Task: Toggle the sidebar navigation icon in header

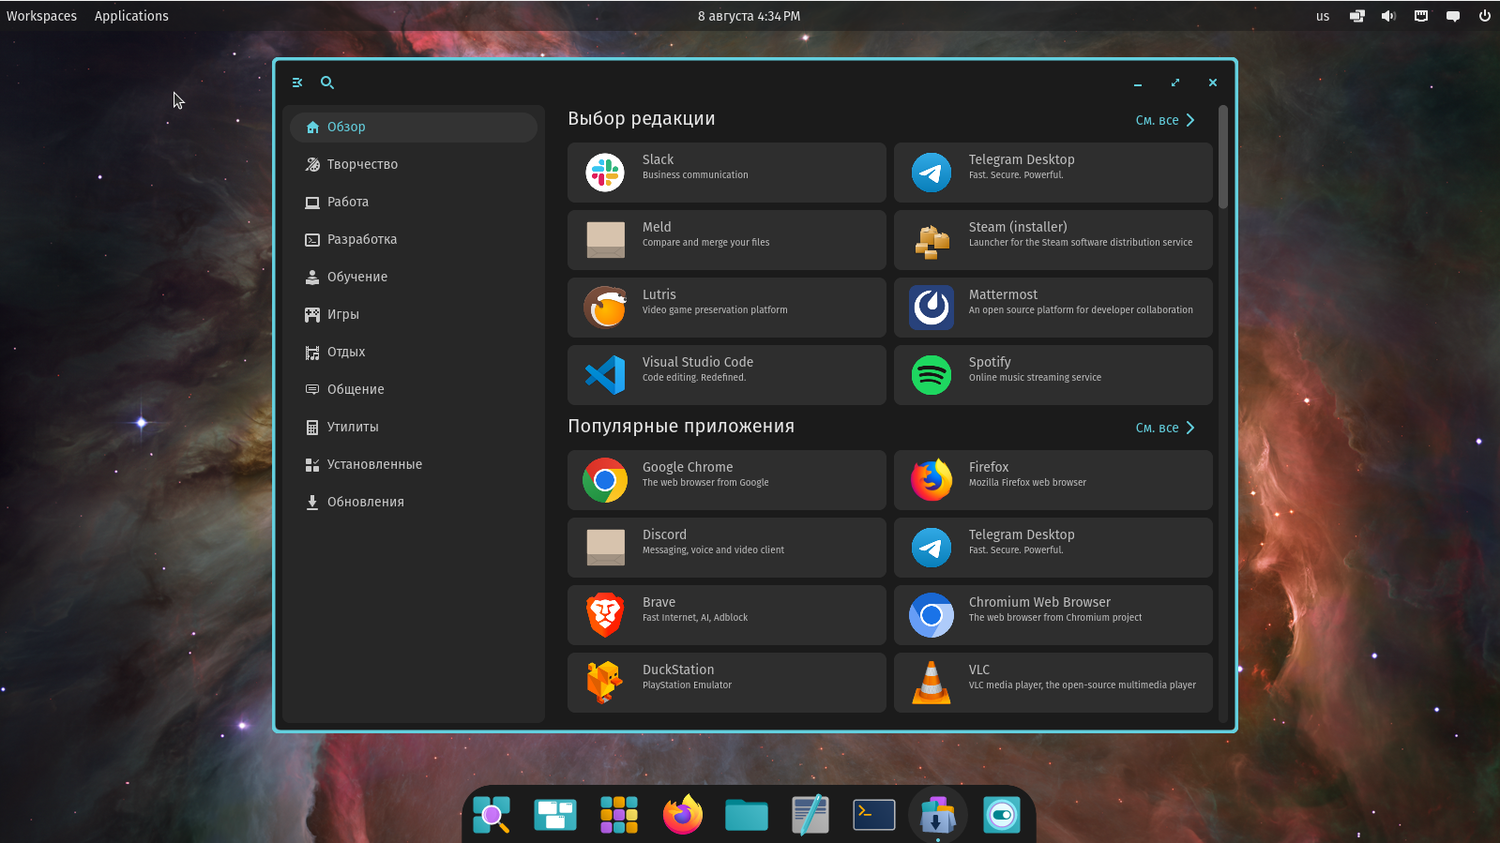Action: (x=297, y=83)
